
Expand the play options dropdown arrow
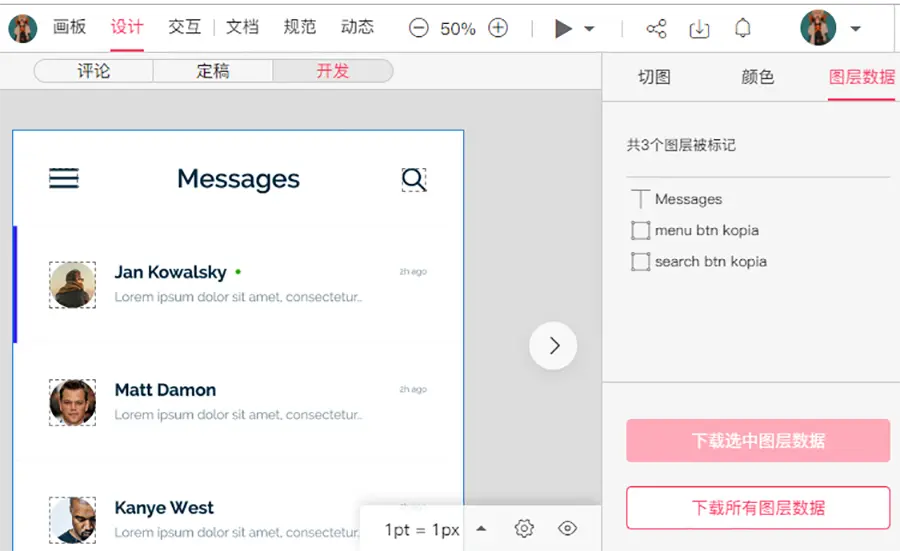(589, 28)
